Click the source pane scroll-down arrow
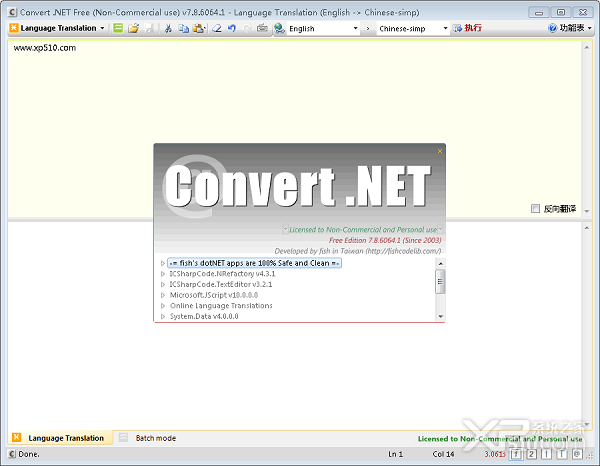600x466 pixels. tap(587, 211)
